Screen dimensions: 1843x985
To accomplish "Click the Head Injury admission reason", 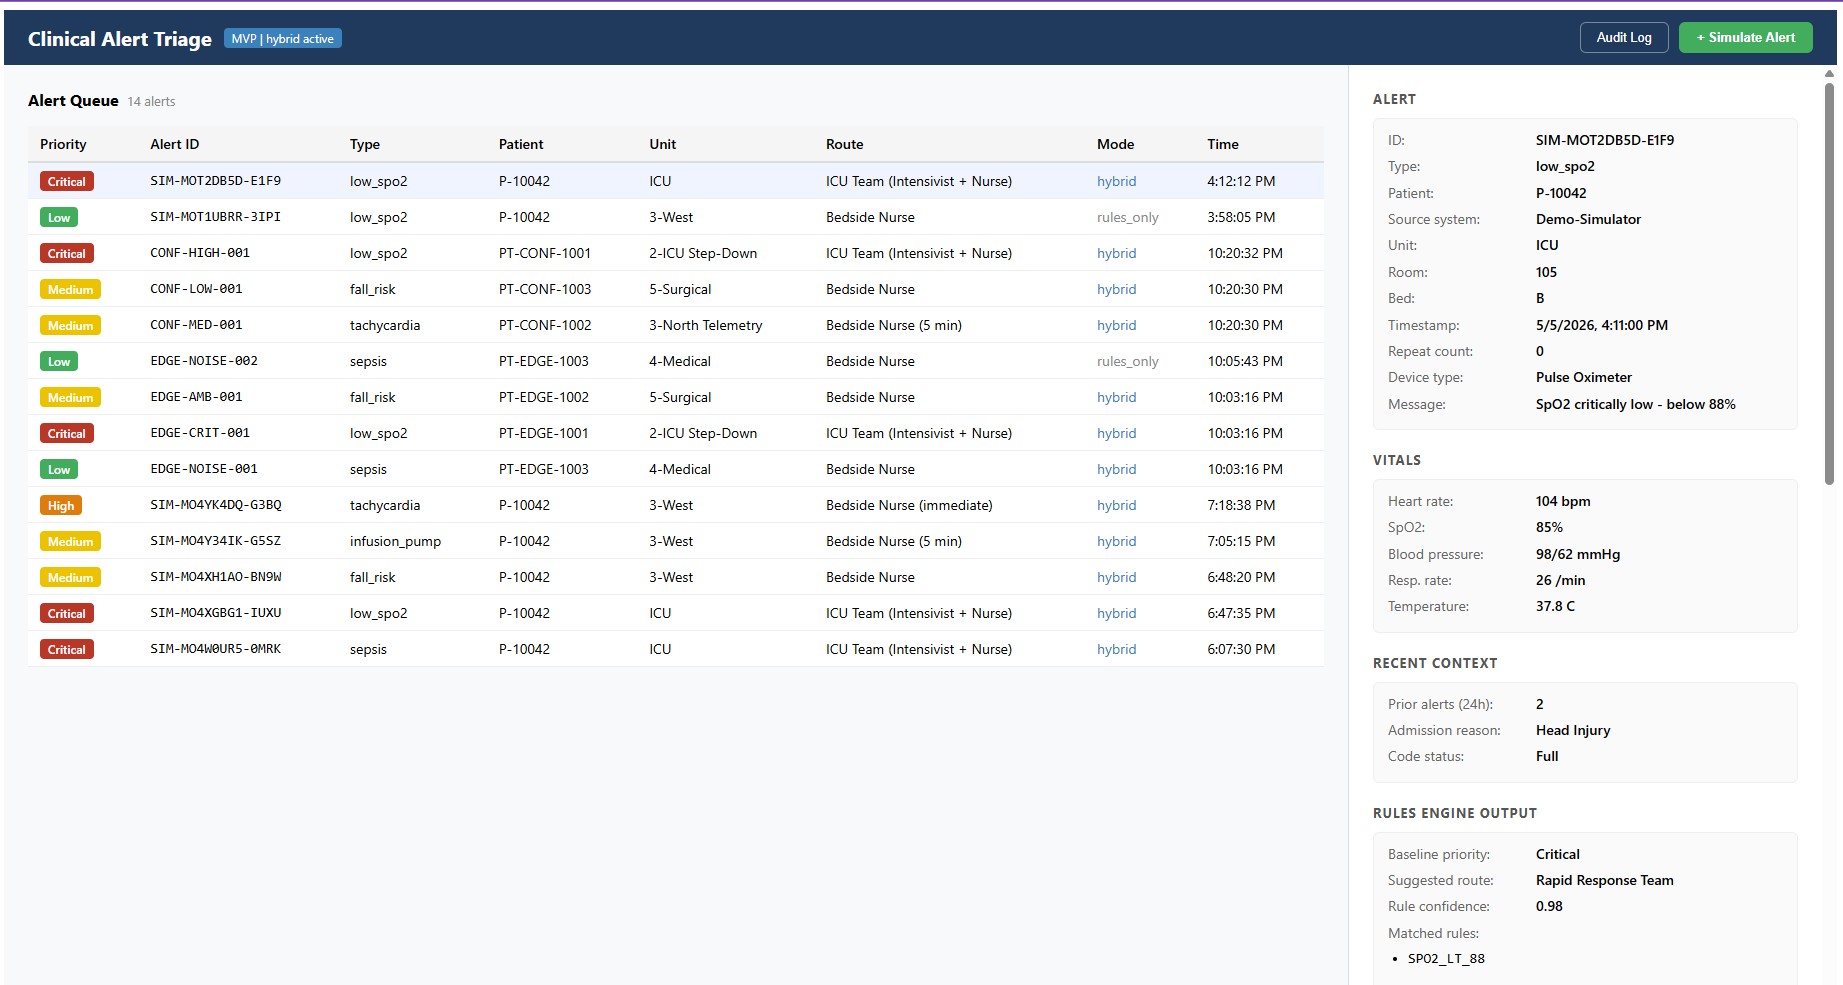I will coord(1573,730).
